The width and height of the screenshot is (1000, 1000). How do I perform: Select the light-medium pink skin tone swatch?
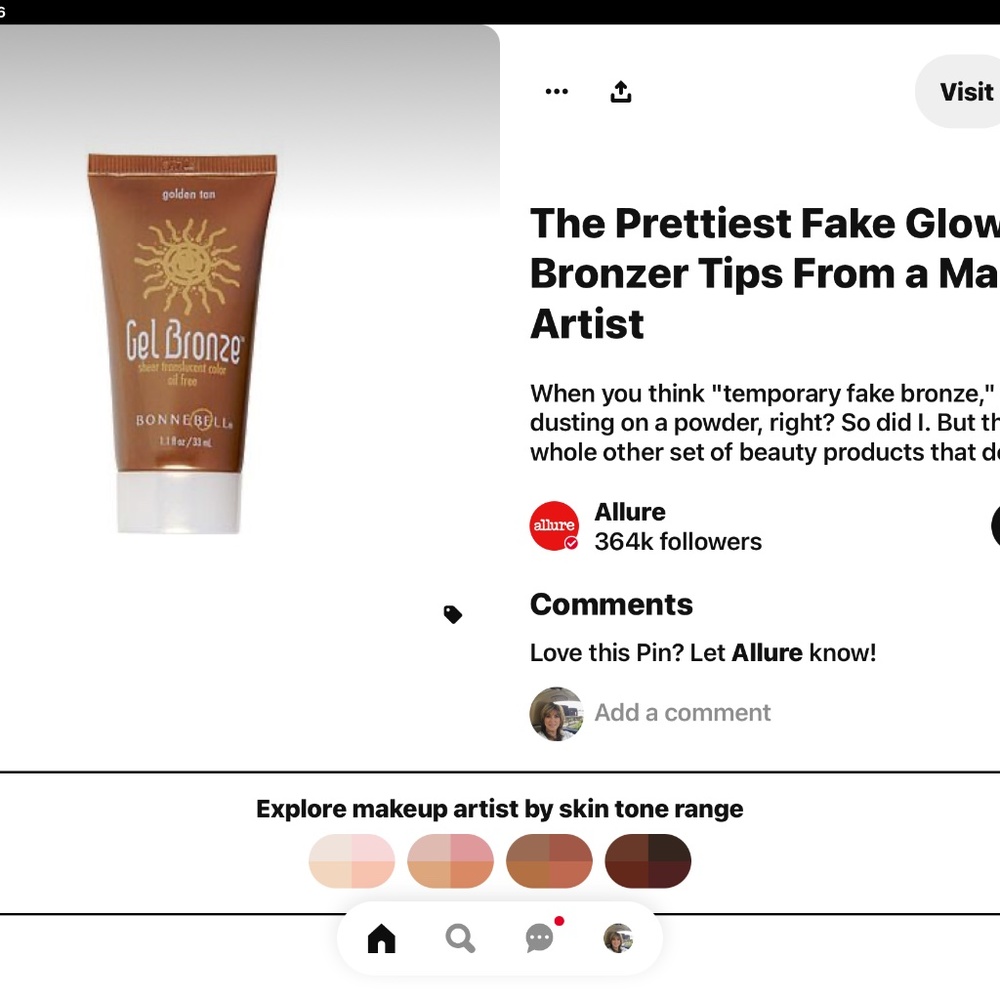(x=450, y=861)
